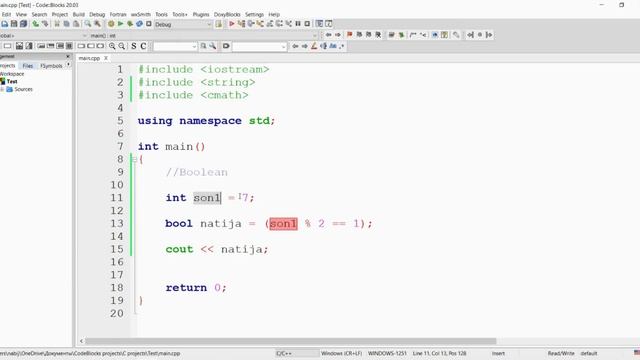Open the wxSmith menu
The image size is (640, 360).
coord(141,14)
